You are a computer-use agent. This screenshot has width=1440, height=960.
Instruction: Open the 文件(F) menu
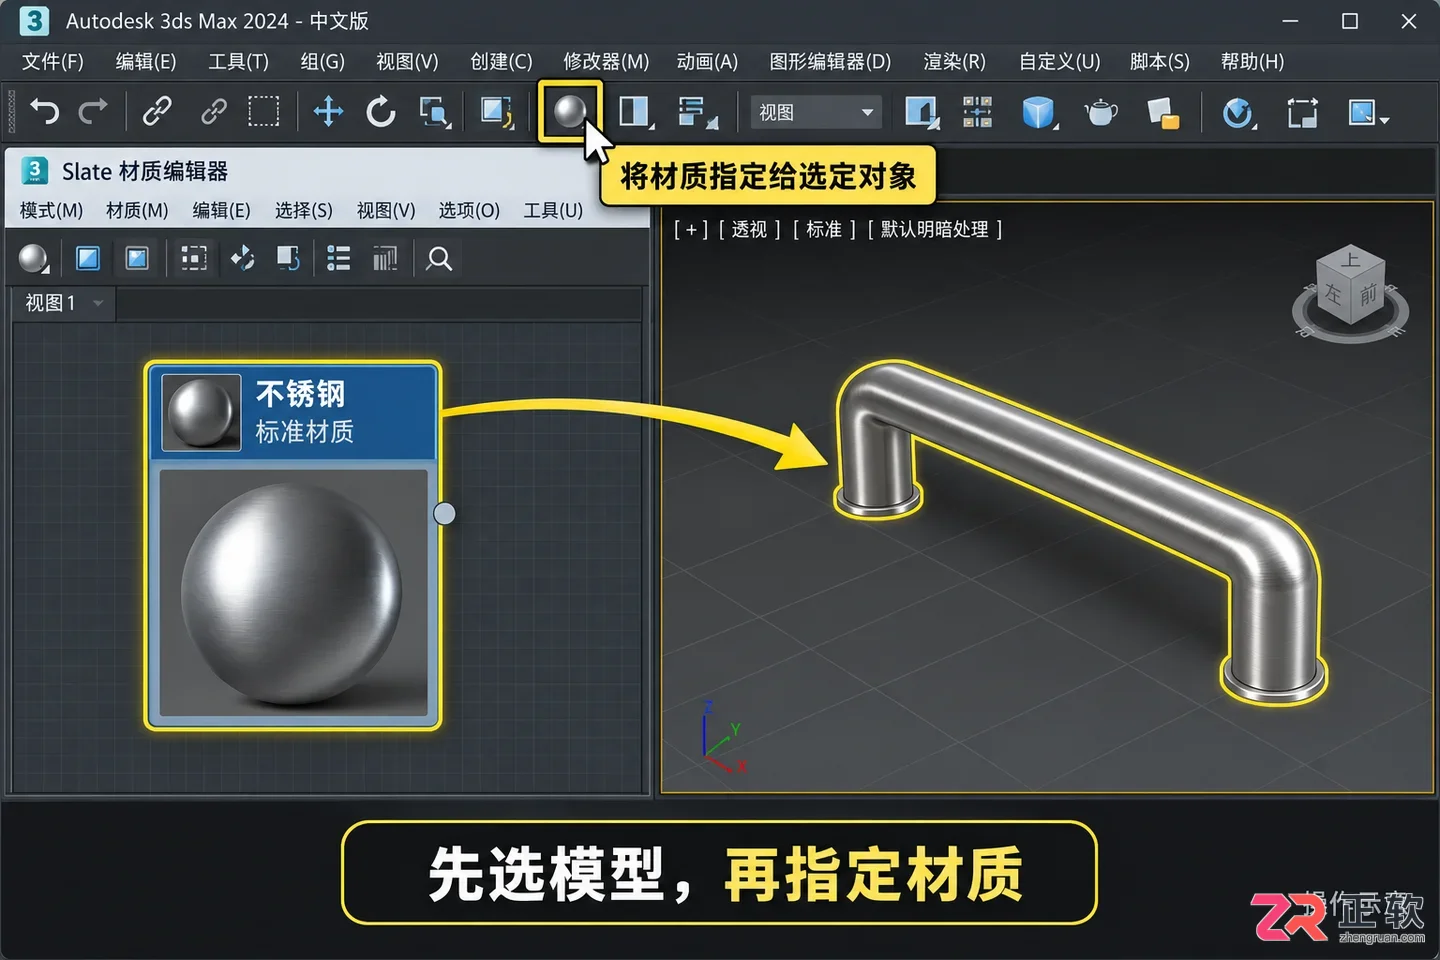pos(53,62)
